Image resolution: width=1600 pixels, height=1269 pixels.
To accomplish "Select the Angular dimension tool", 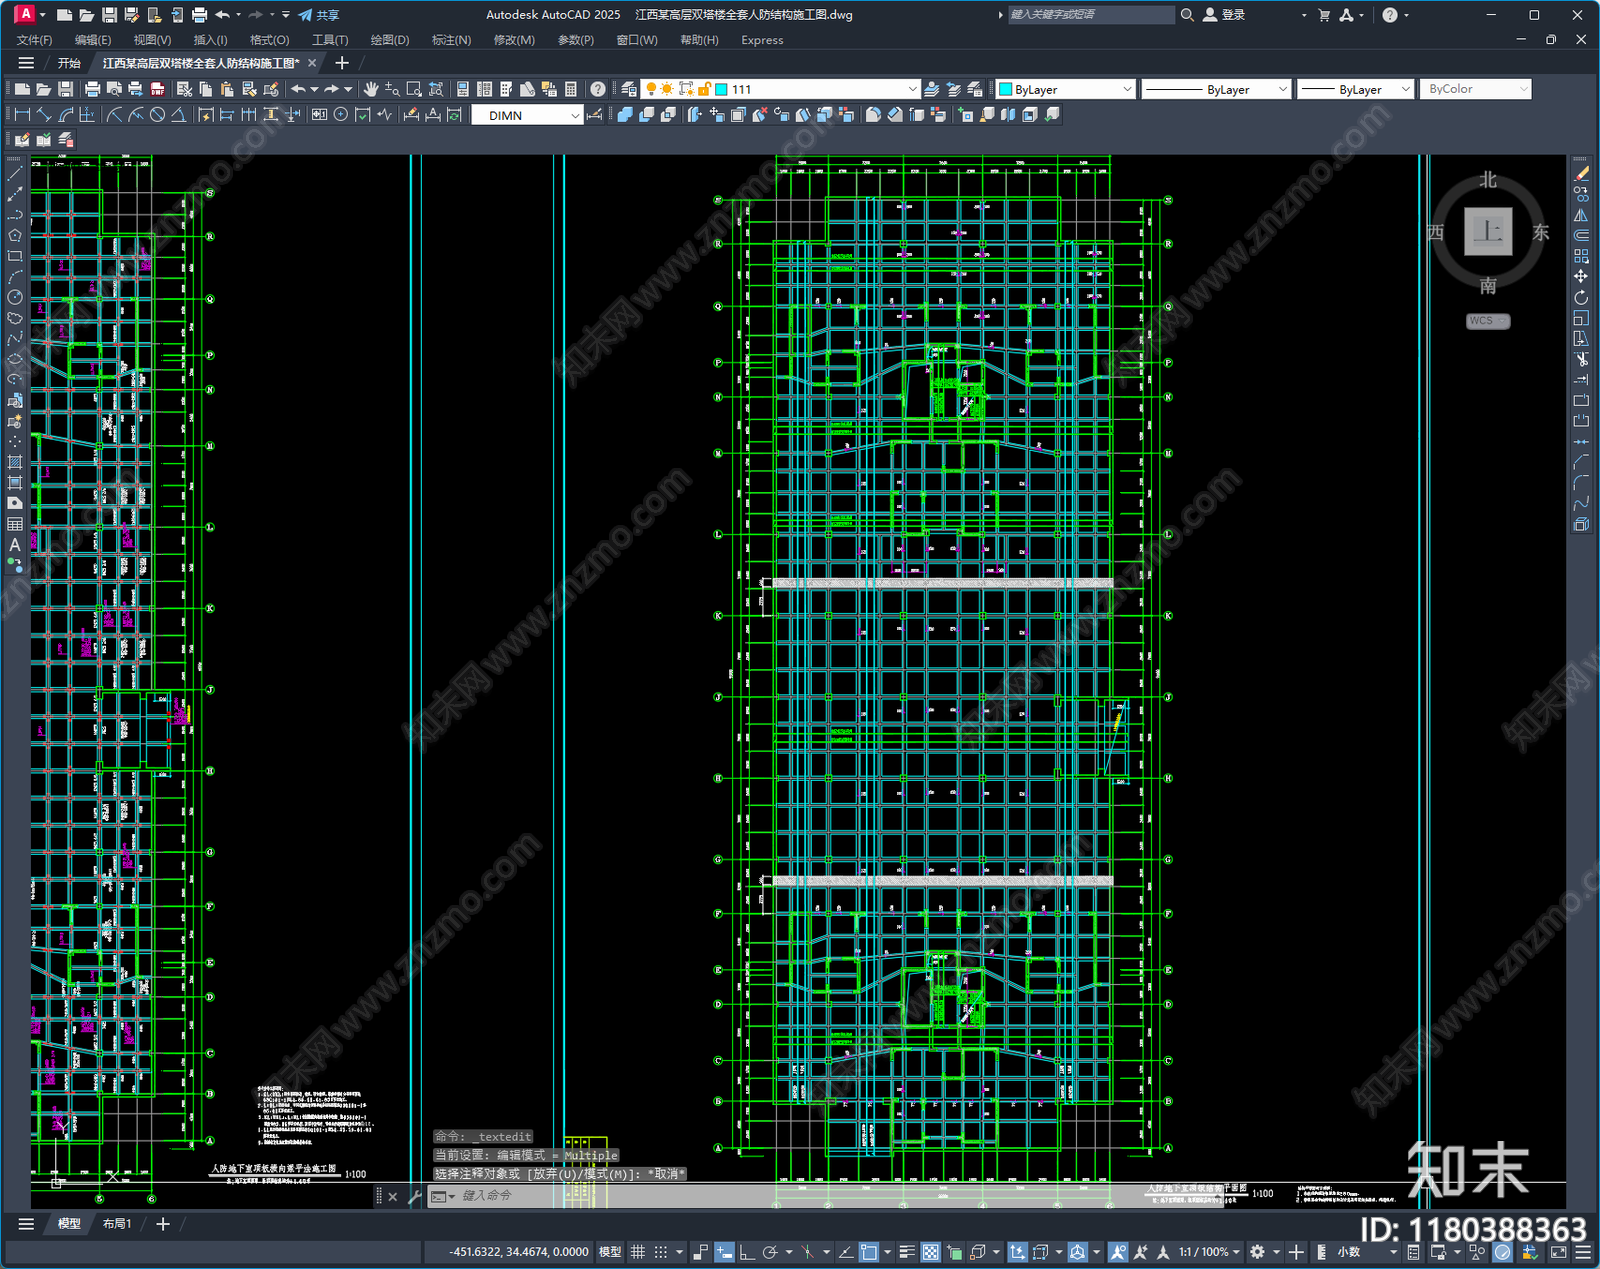I will pyautogui.click(x=178, y=115).
